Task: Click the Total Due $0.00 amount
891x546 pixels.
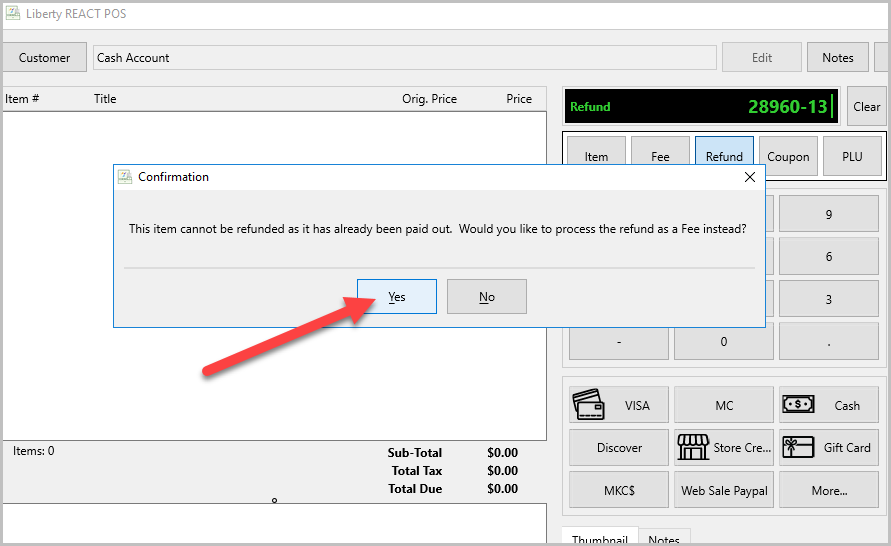Action: click(502, 489)
